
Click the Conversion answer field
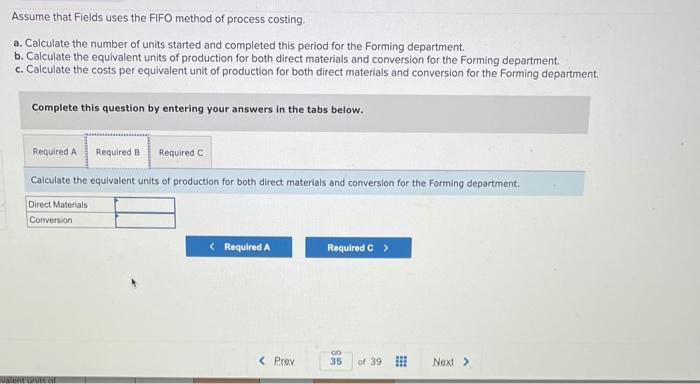[x=145, y=221]
